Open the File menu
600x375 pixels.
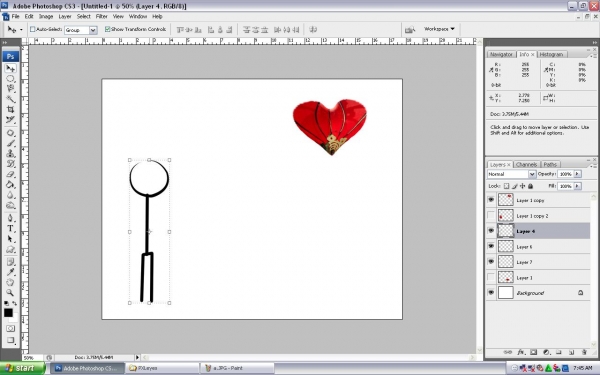pyautogui.click(x=15, y=16)
